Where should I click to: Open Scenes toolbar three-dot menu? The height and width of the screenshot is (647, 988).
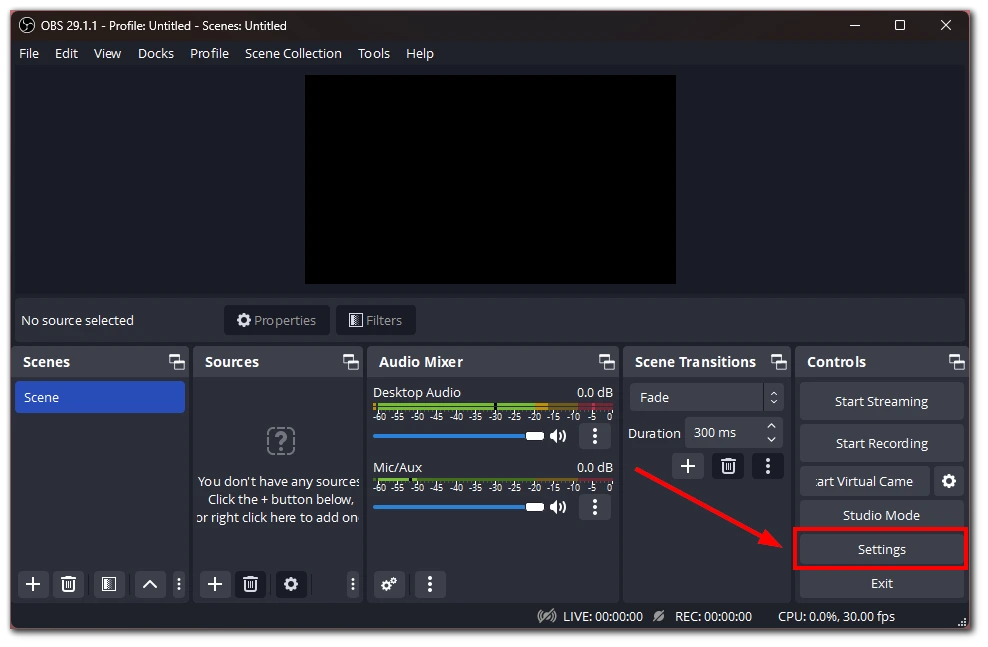(x=179, y=585)
